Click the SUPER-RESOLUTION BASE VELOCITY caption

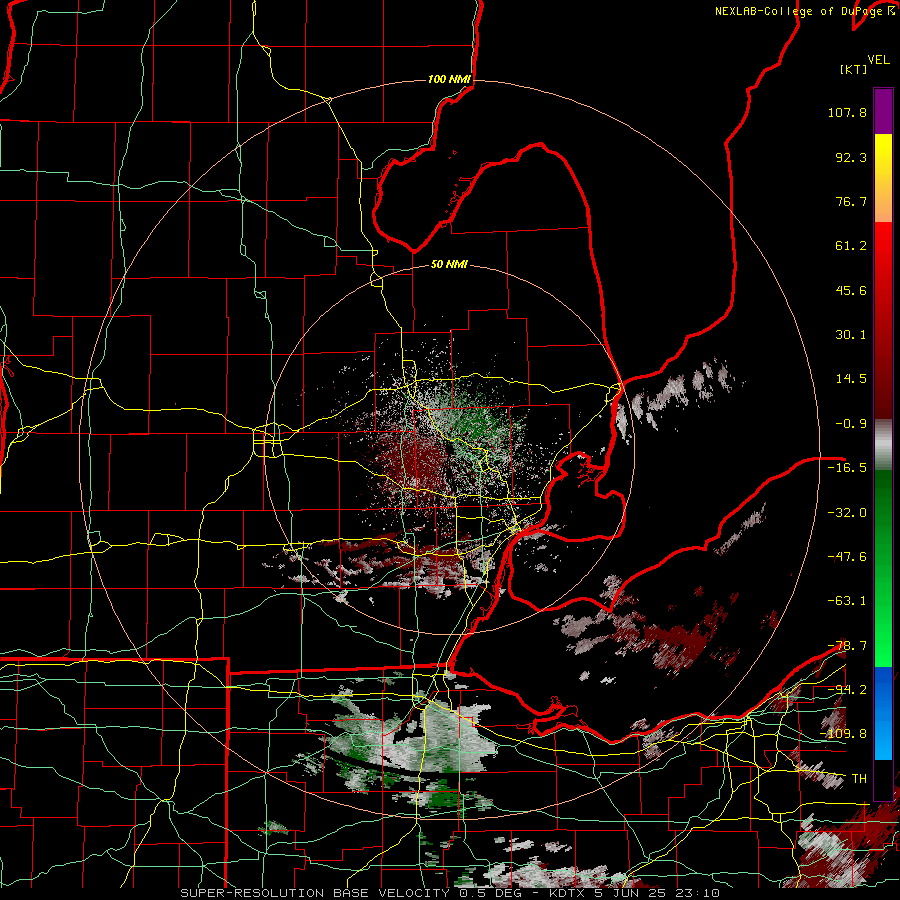pos(315,893)
